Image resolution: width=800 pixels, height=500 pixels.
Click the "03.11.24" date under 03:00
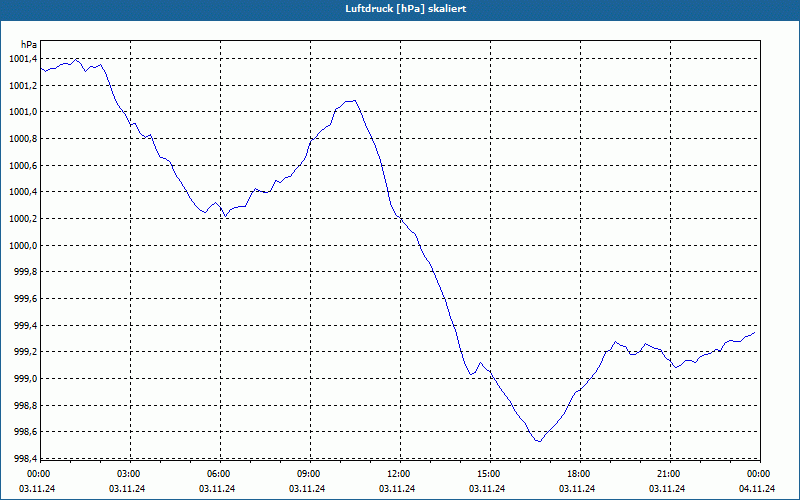[127, 489]
